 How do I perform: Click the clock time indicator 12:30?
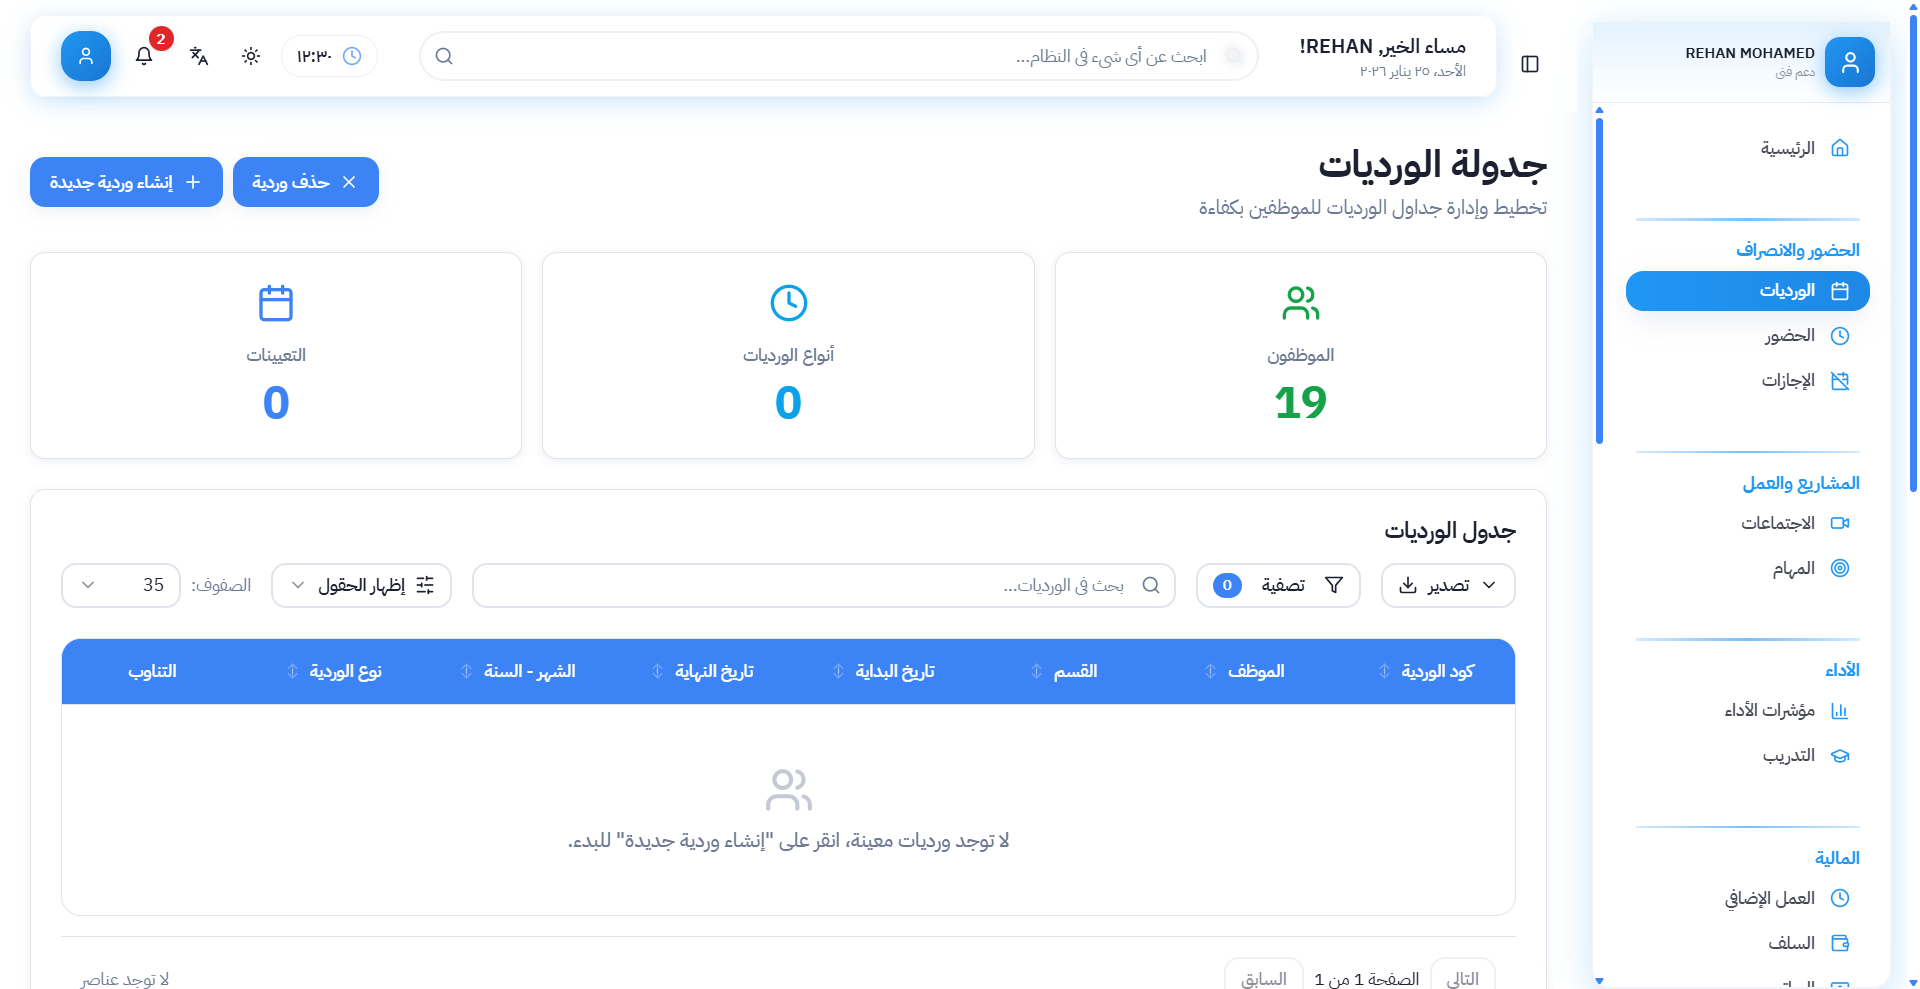pos(329,56)
